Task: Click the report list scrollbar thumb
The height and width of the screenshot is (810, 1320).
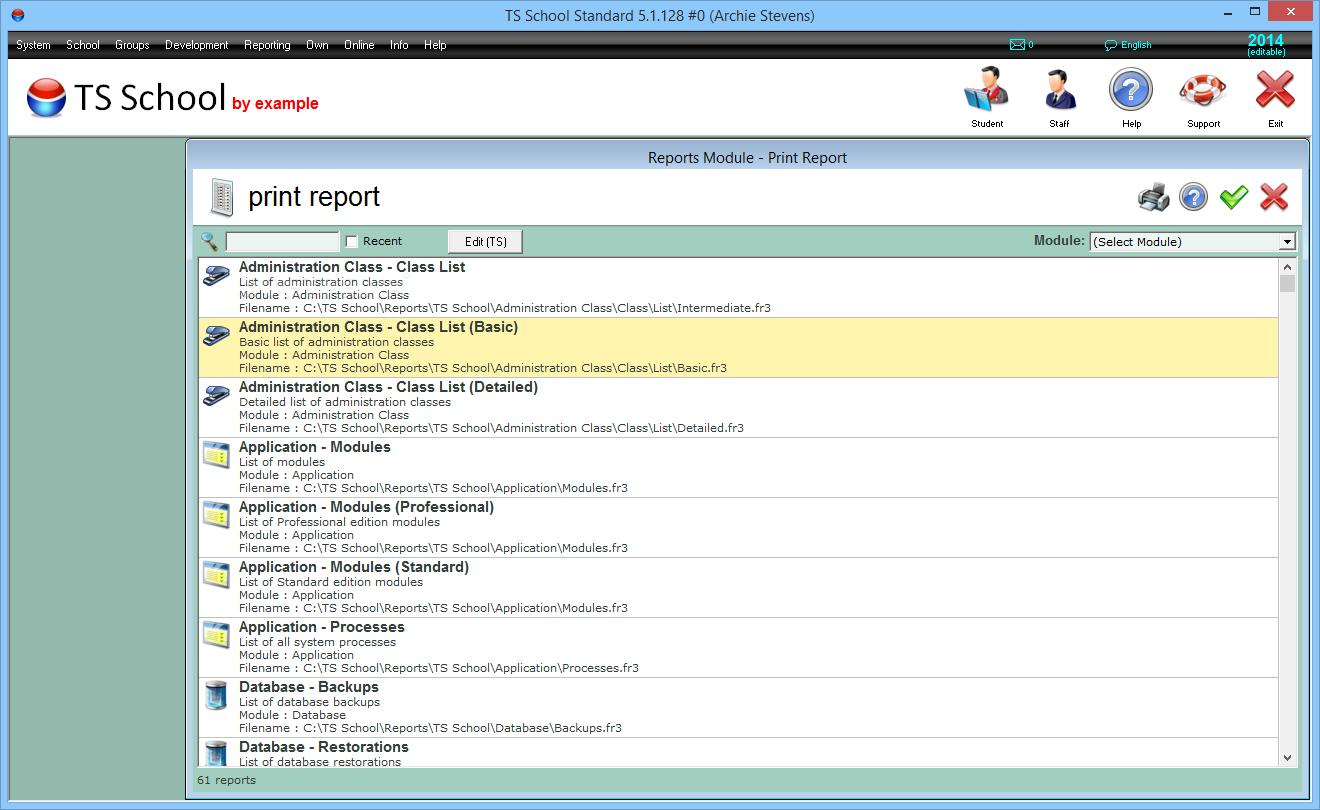Action: pos(1287,283)
